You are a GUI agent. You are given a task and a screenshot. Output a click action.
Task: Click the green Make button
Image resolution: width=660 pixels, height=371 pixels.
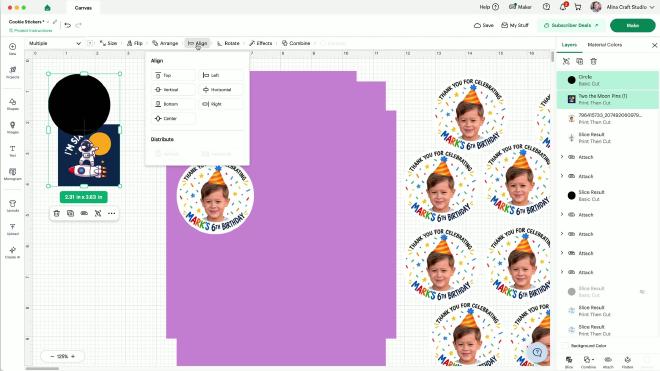pos(633,25)
